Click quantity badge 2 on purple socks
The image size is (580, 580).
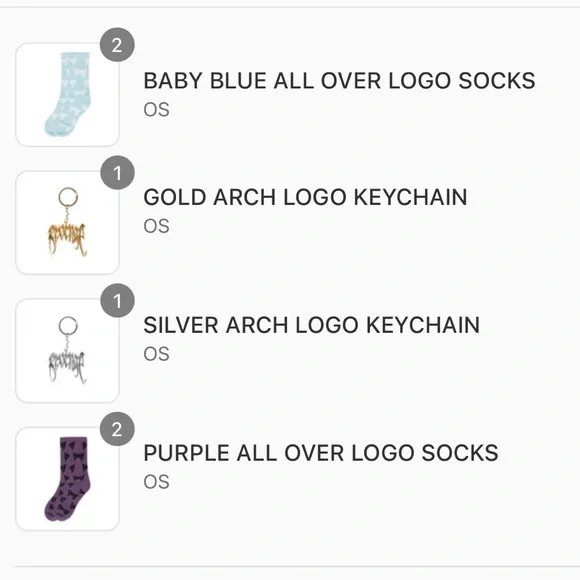pos(117,429)
